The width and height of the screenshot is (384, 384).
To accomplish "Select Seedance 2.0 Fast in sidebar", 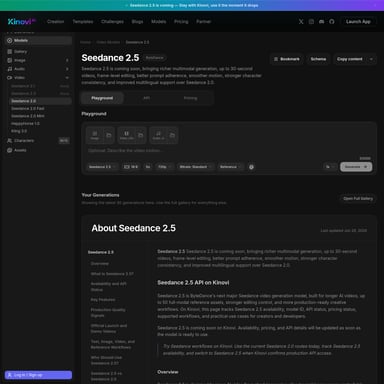I will click(x=28, y=109).
